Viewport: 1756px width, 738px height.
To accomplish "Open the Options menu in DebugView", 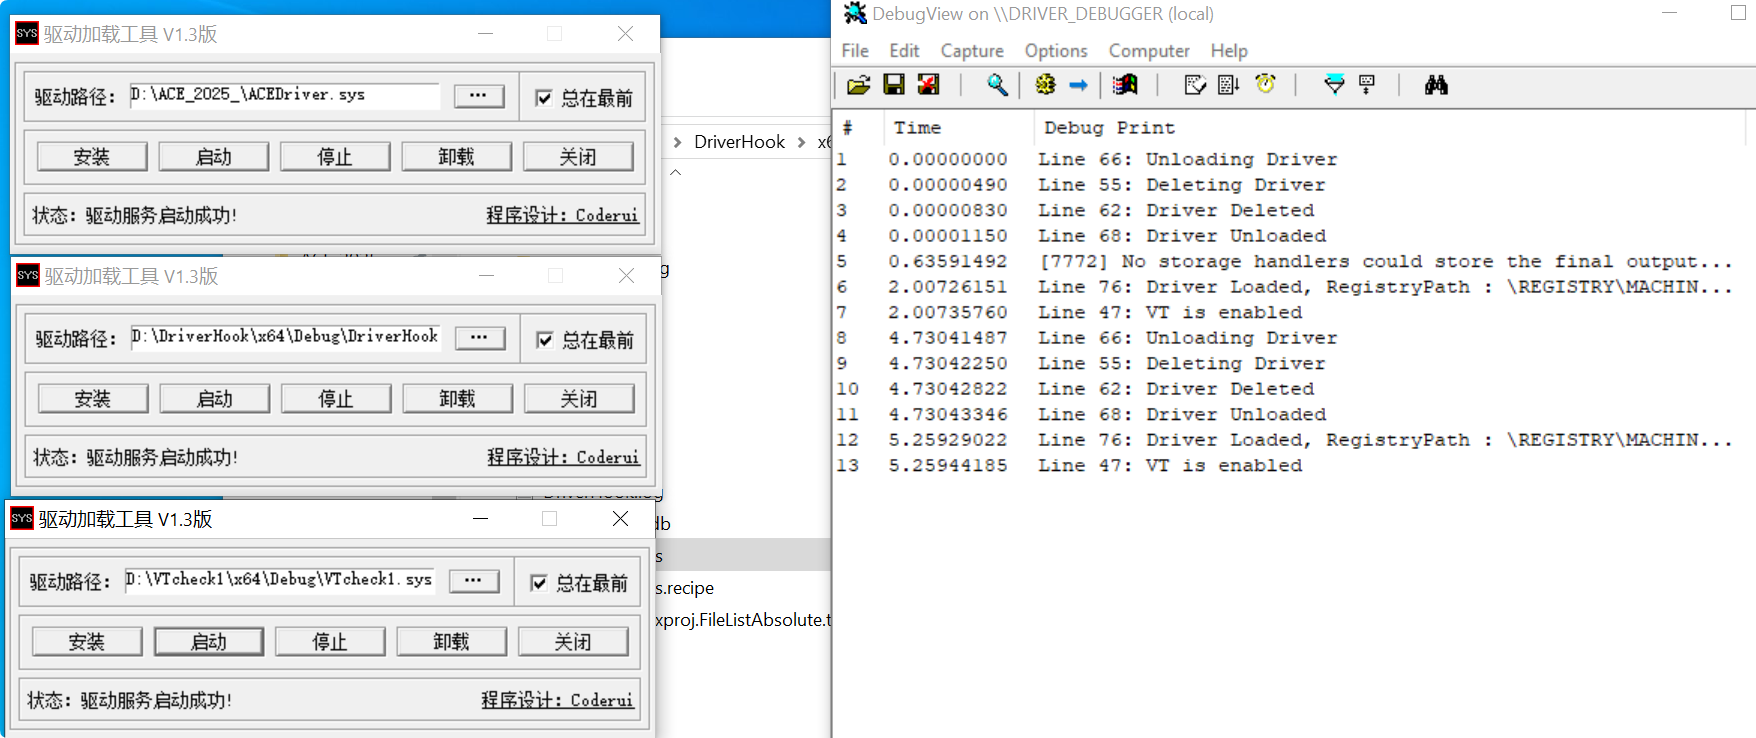I will [x=1056, y=50].
